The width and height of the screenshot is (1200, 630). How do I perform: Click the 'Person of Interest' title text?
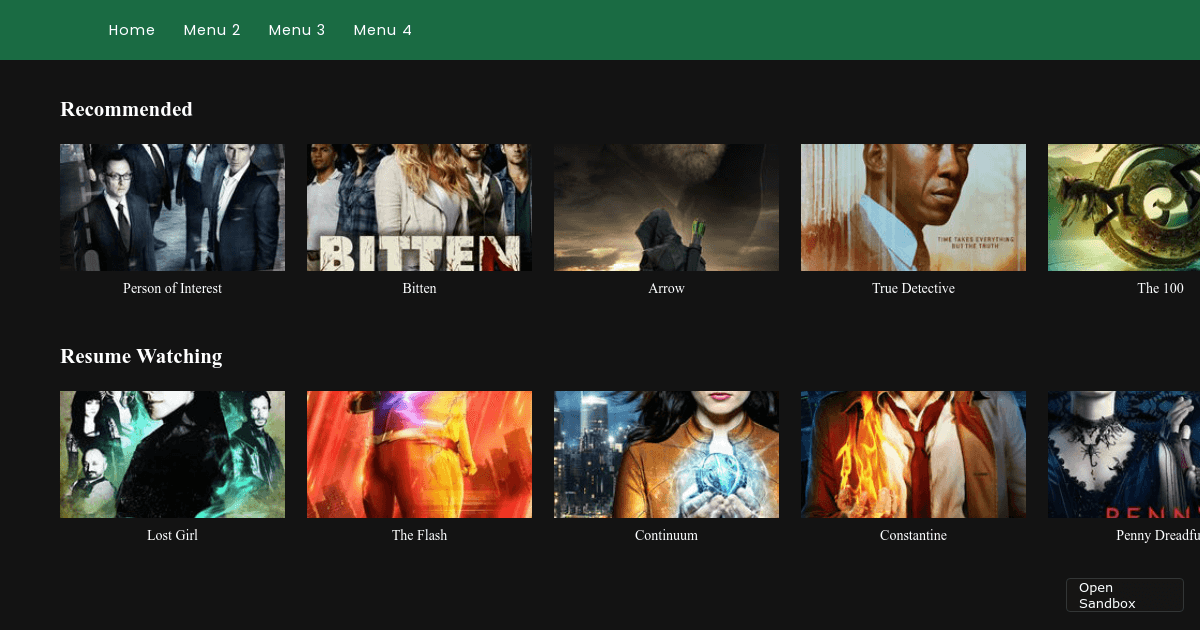[172, 288]
